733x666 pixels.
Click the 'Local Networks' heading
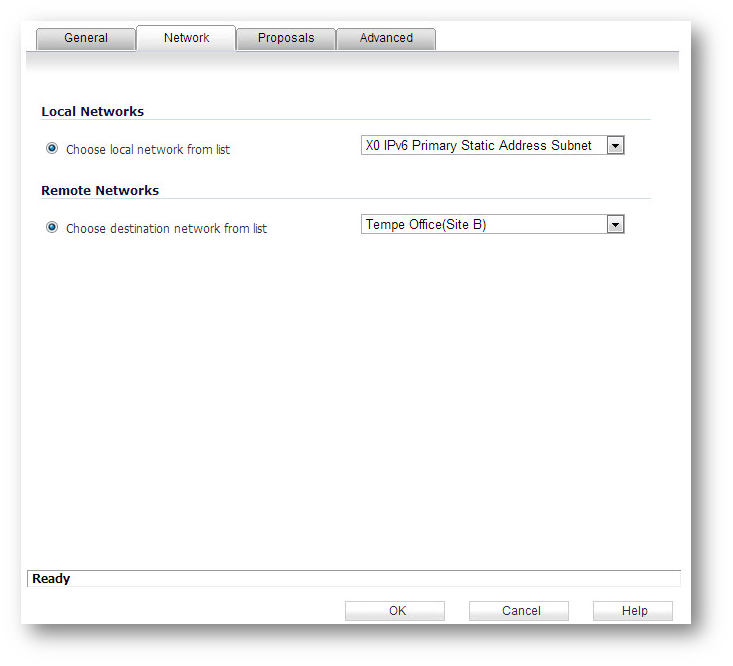(x=93, y=112)
